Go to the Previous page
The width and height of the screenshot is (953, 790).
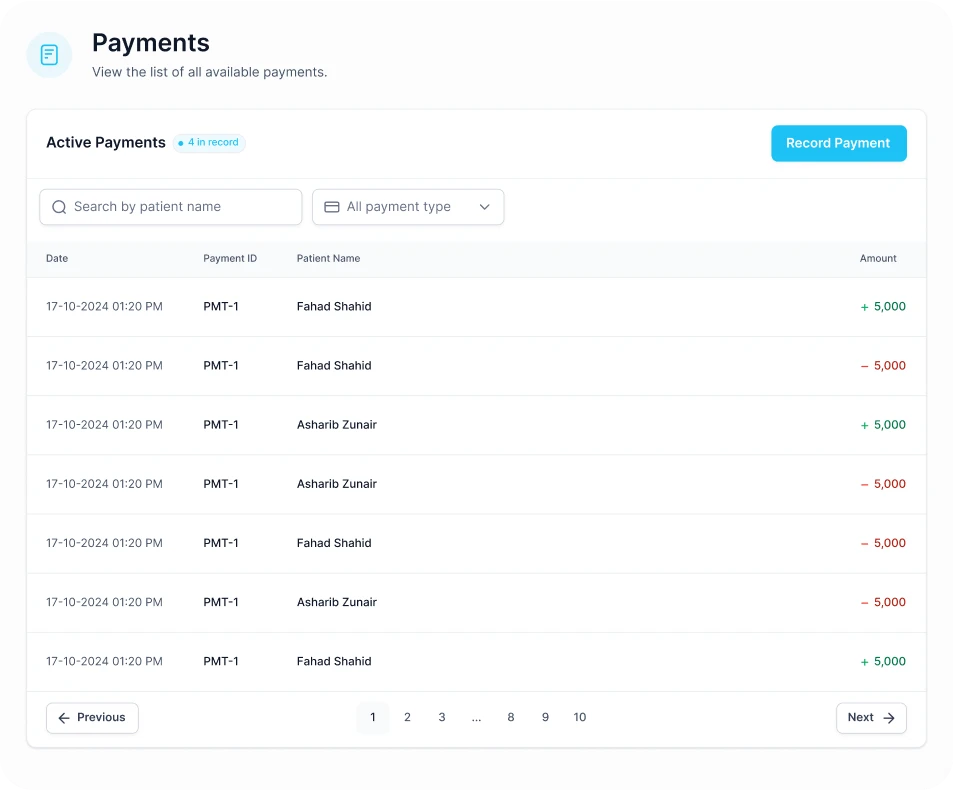point(92,718)
